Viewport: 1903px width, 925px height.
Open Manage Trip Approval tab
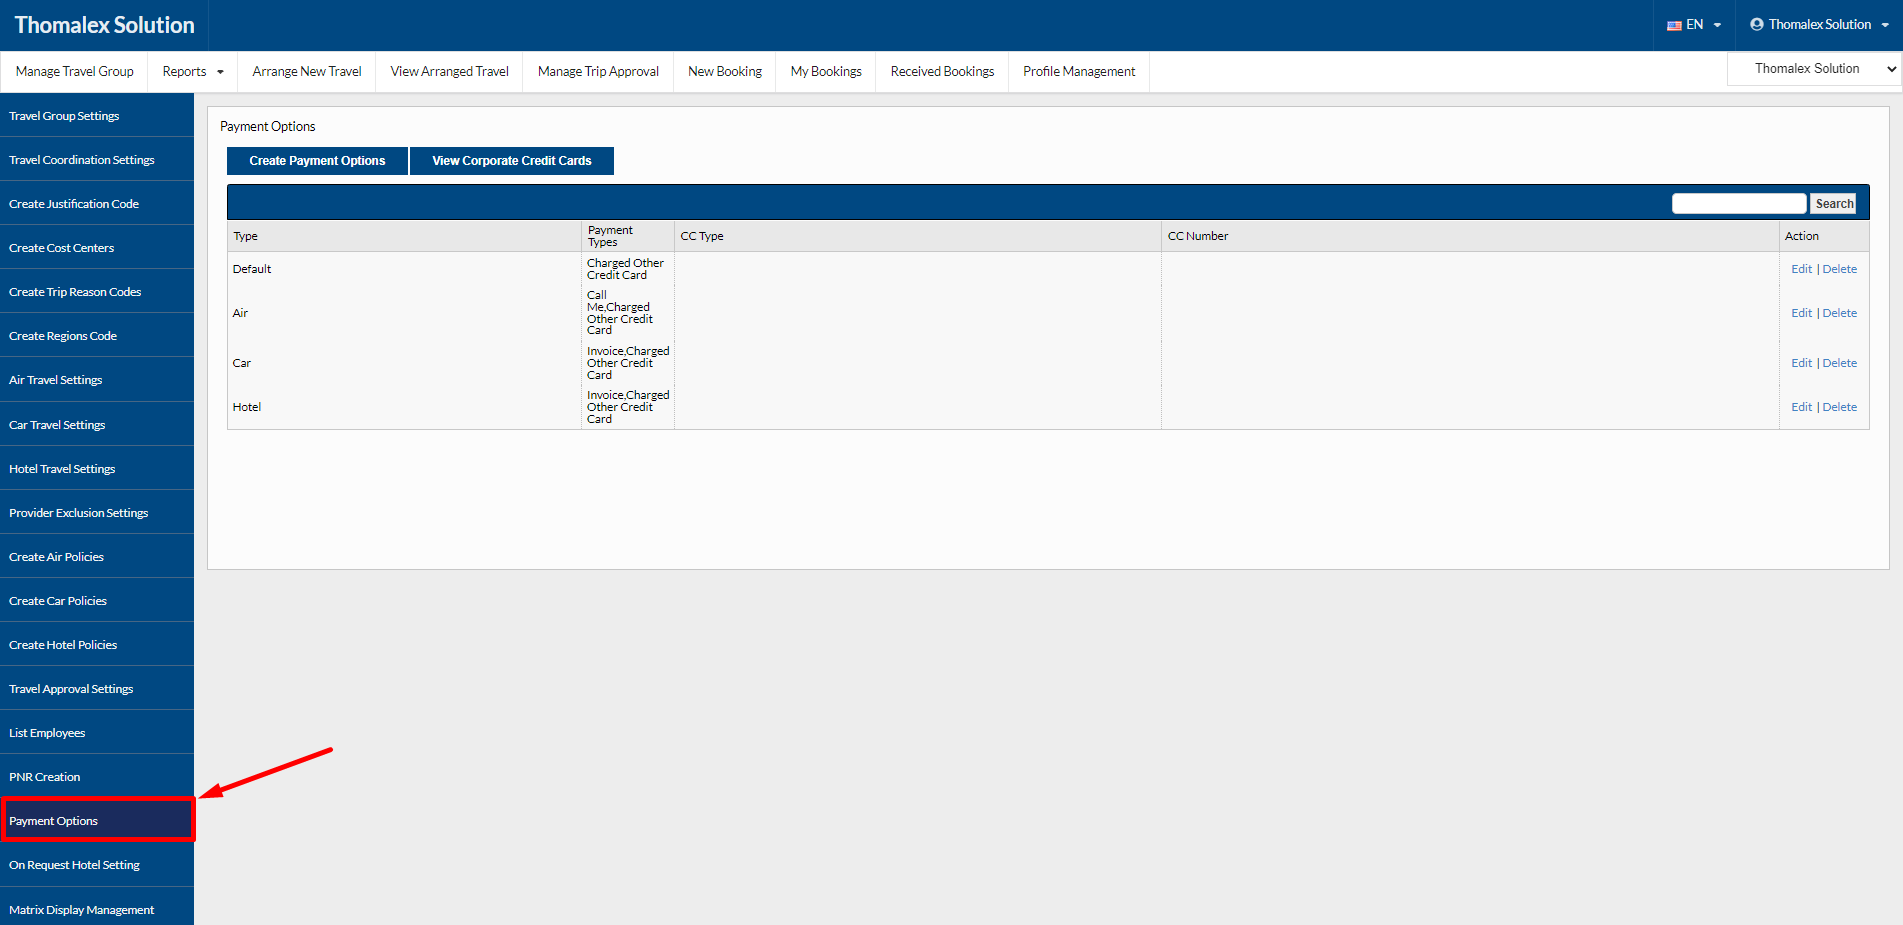[x=598, y=72]
